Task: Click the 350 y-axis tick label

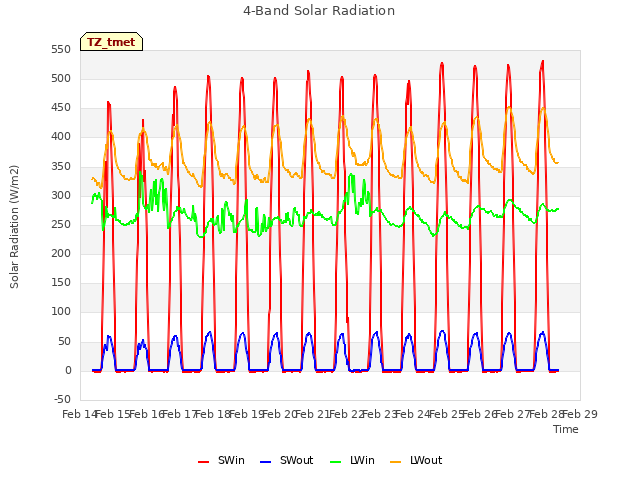Action: (61, 167)
